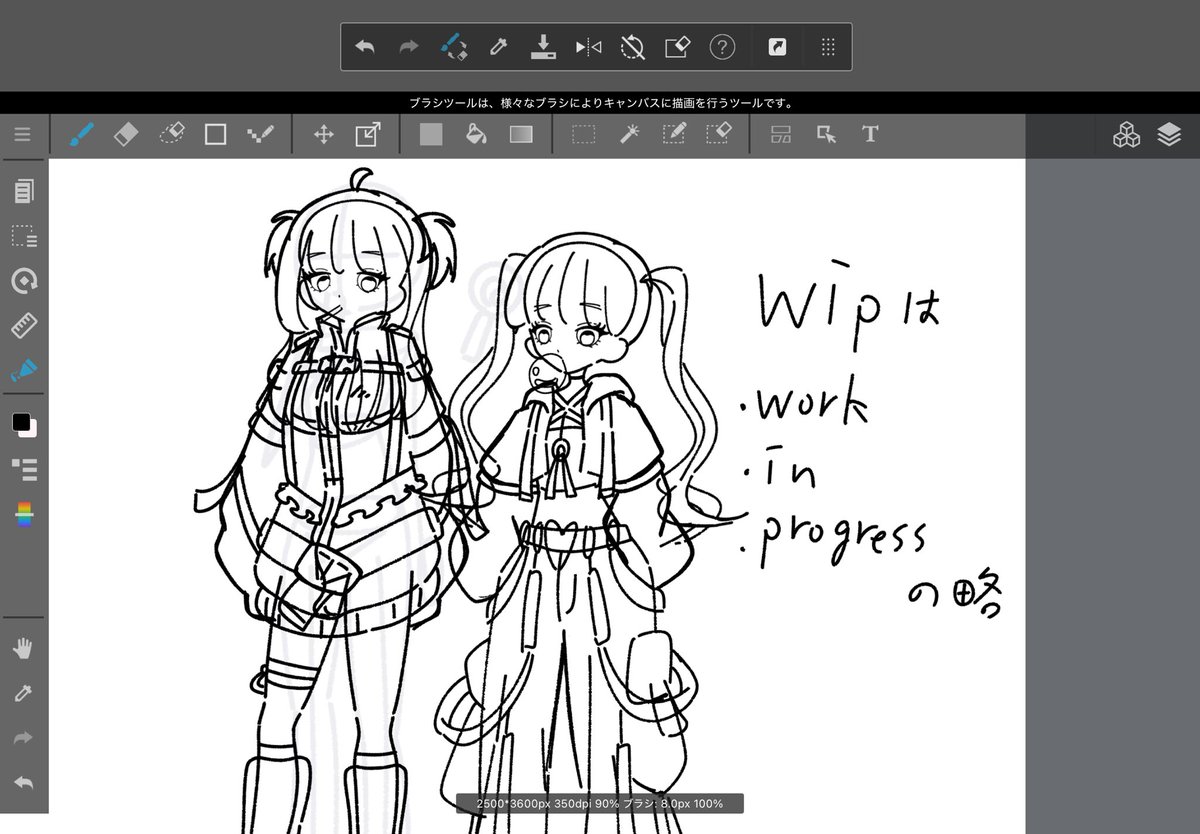The image size is (1200, 834).
Task: Tap the brush tool description tooltip text
Action: [600, 103]
